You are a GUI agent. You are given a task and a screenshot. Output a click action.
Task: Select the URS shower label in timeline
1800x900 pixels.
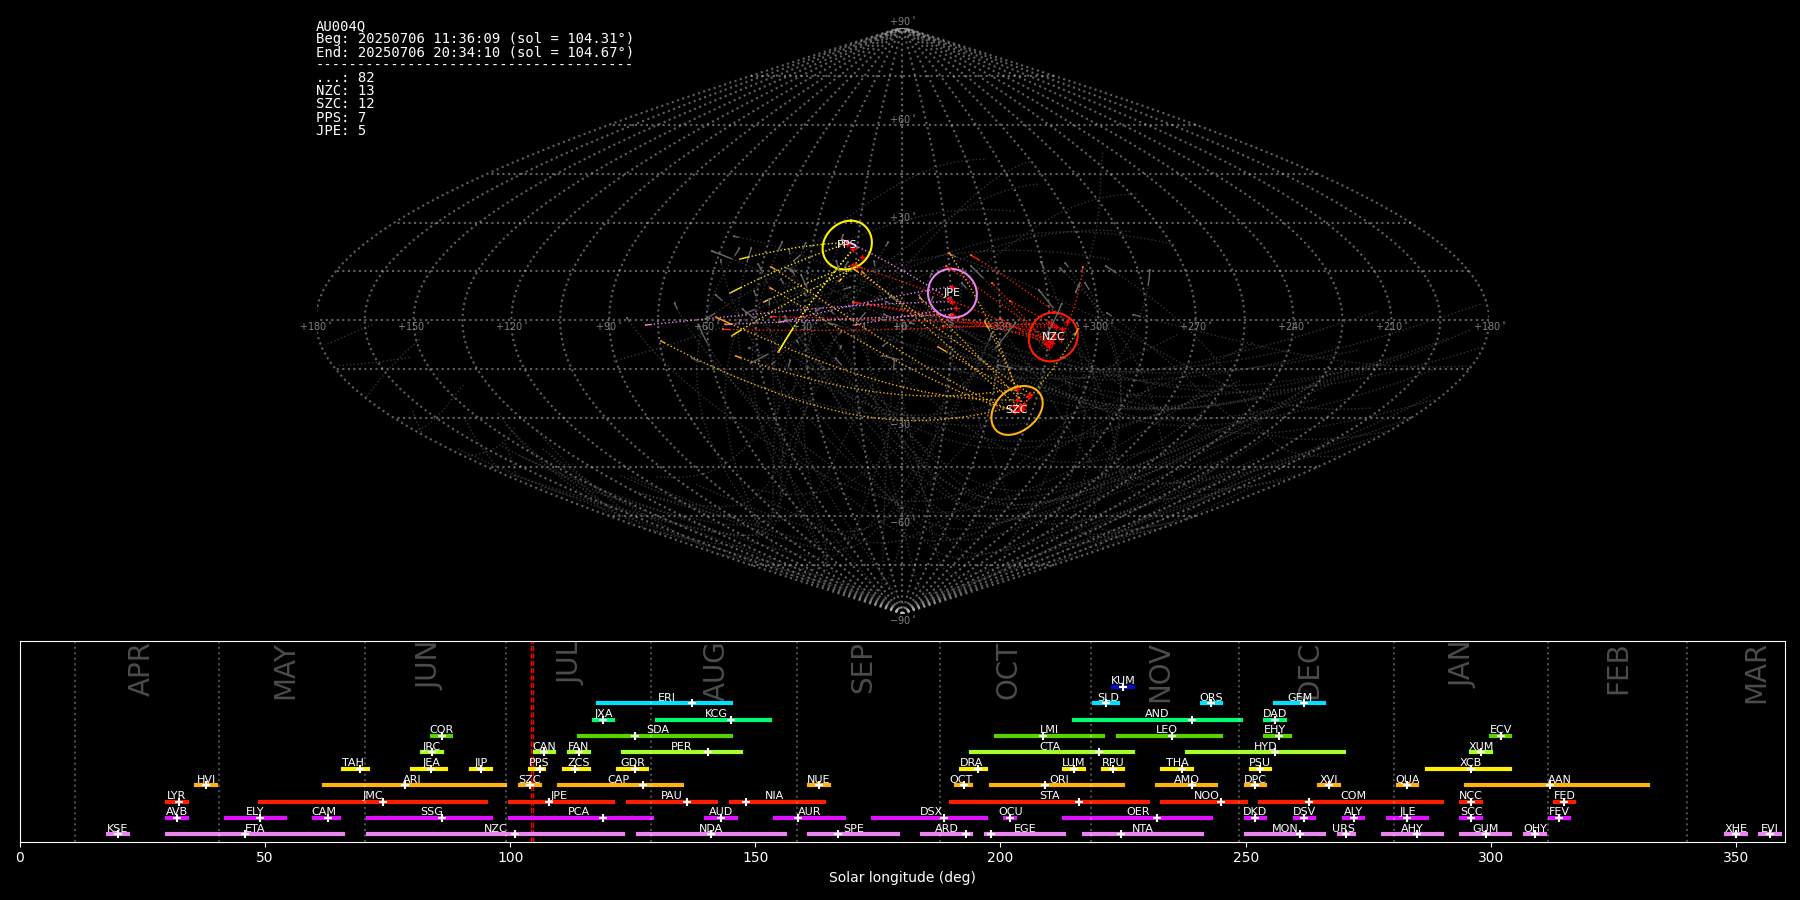coord(1344,829)
